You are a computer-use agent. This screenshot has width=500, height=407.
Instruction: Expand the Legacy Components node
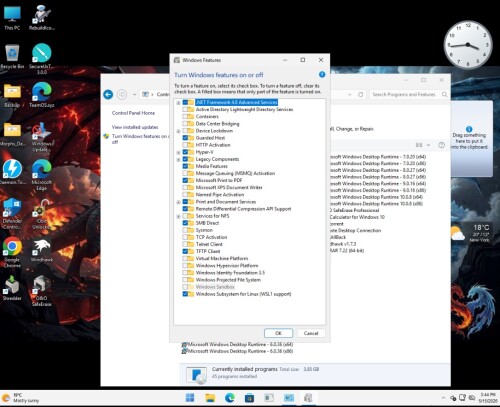tap(178, 159)
